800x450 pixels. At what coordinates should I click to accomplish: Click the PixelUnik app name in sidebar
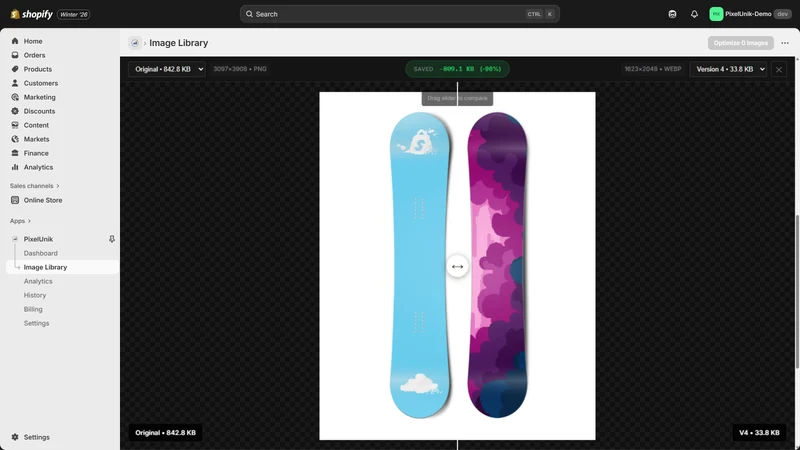pos(38,239)
